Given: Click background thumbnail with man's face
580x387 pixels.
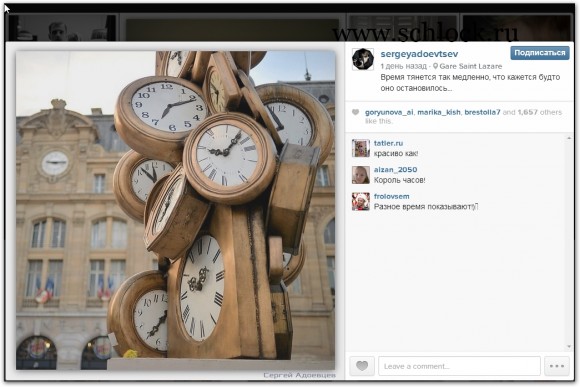Looking at the screenshot, I should (x=62, y=28).
